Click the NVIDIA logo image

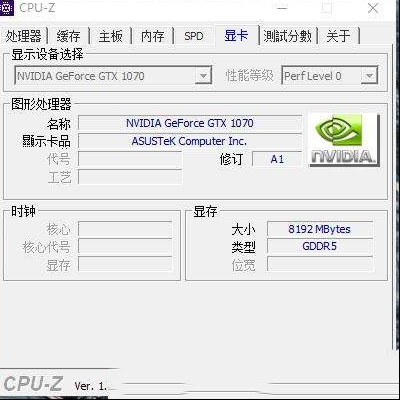344,140
